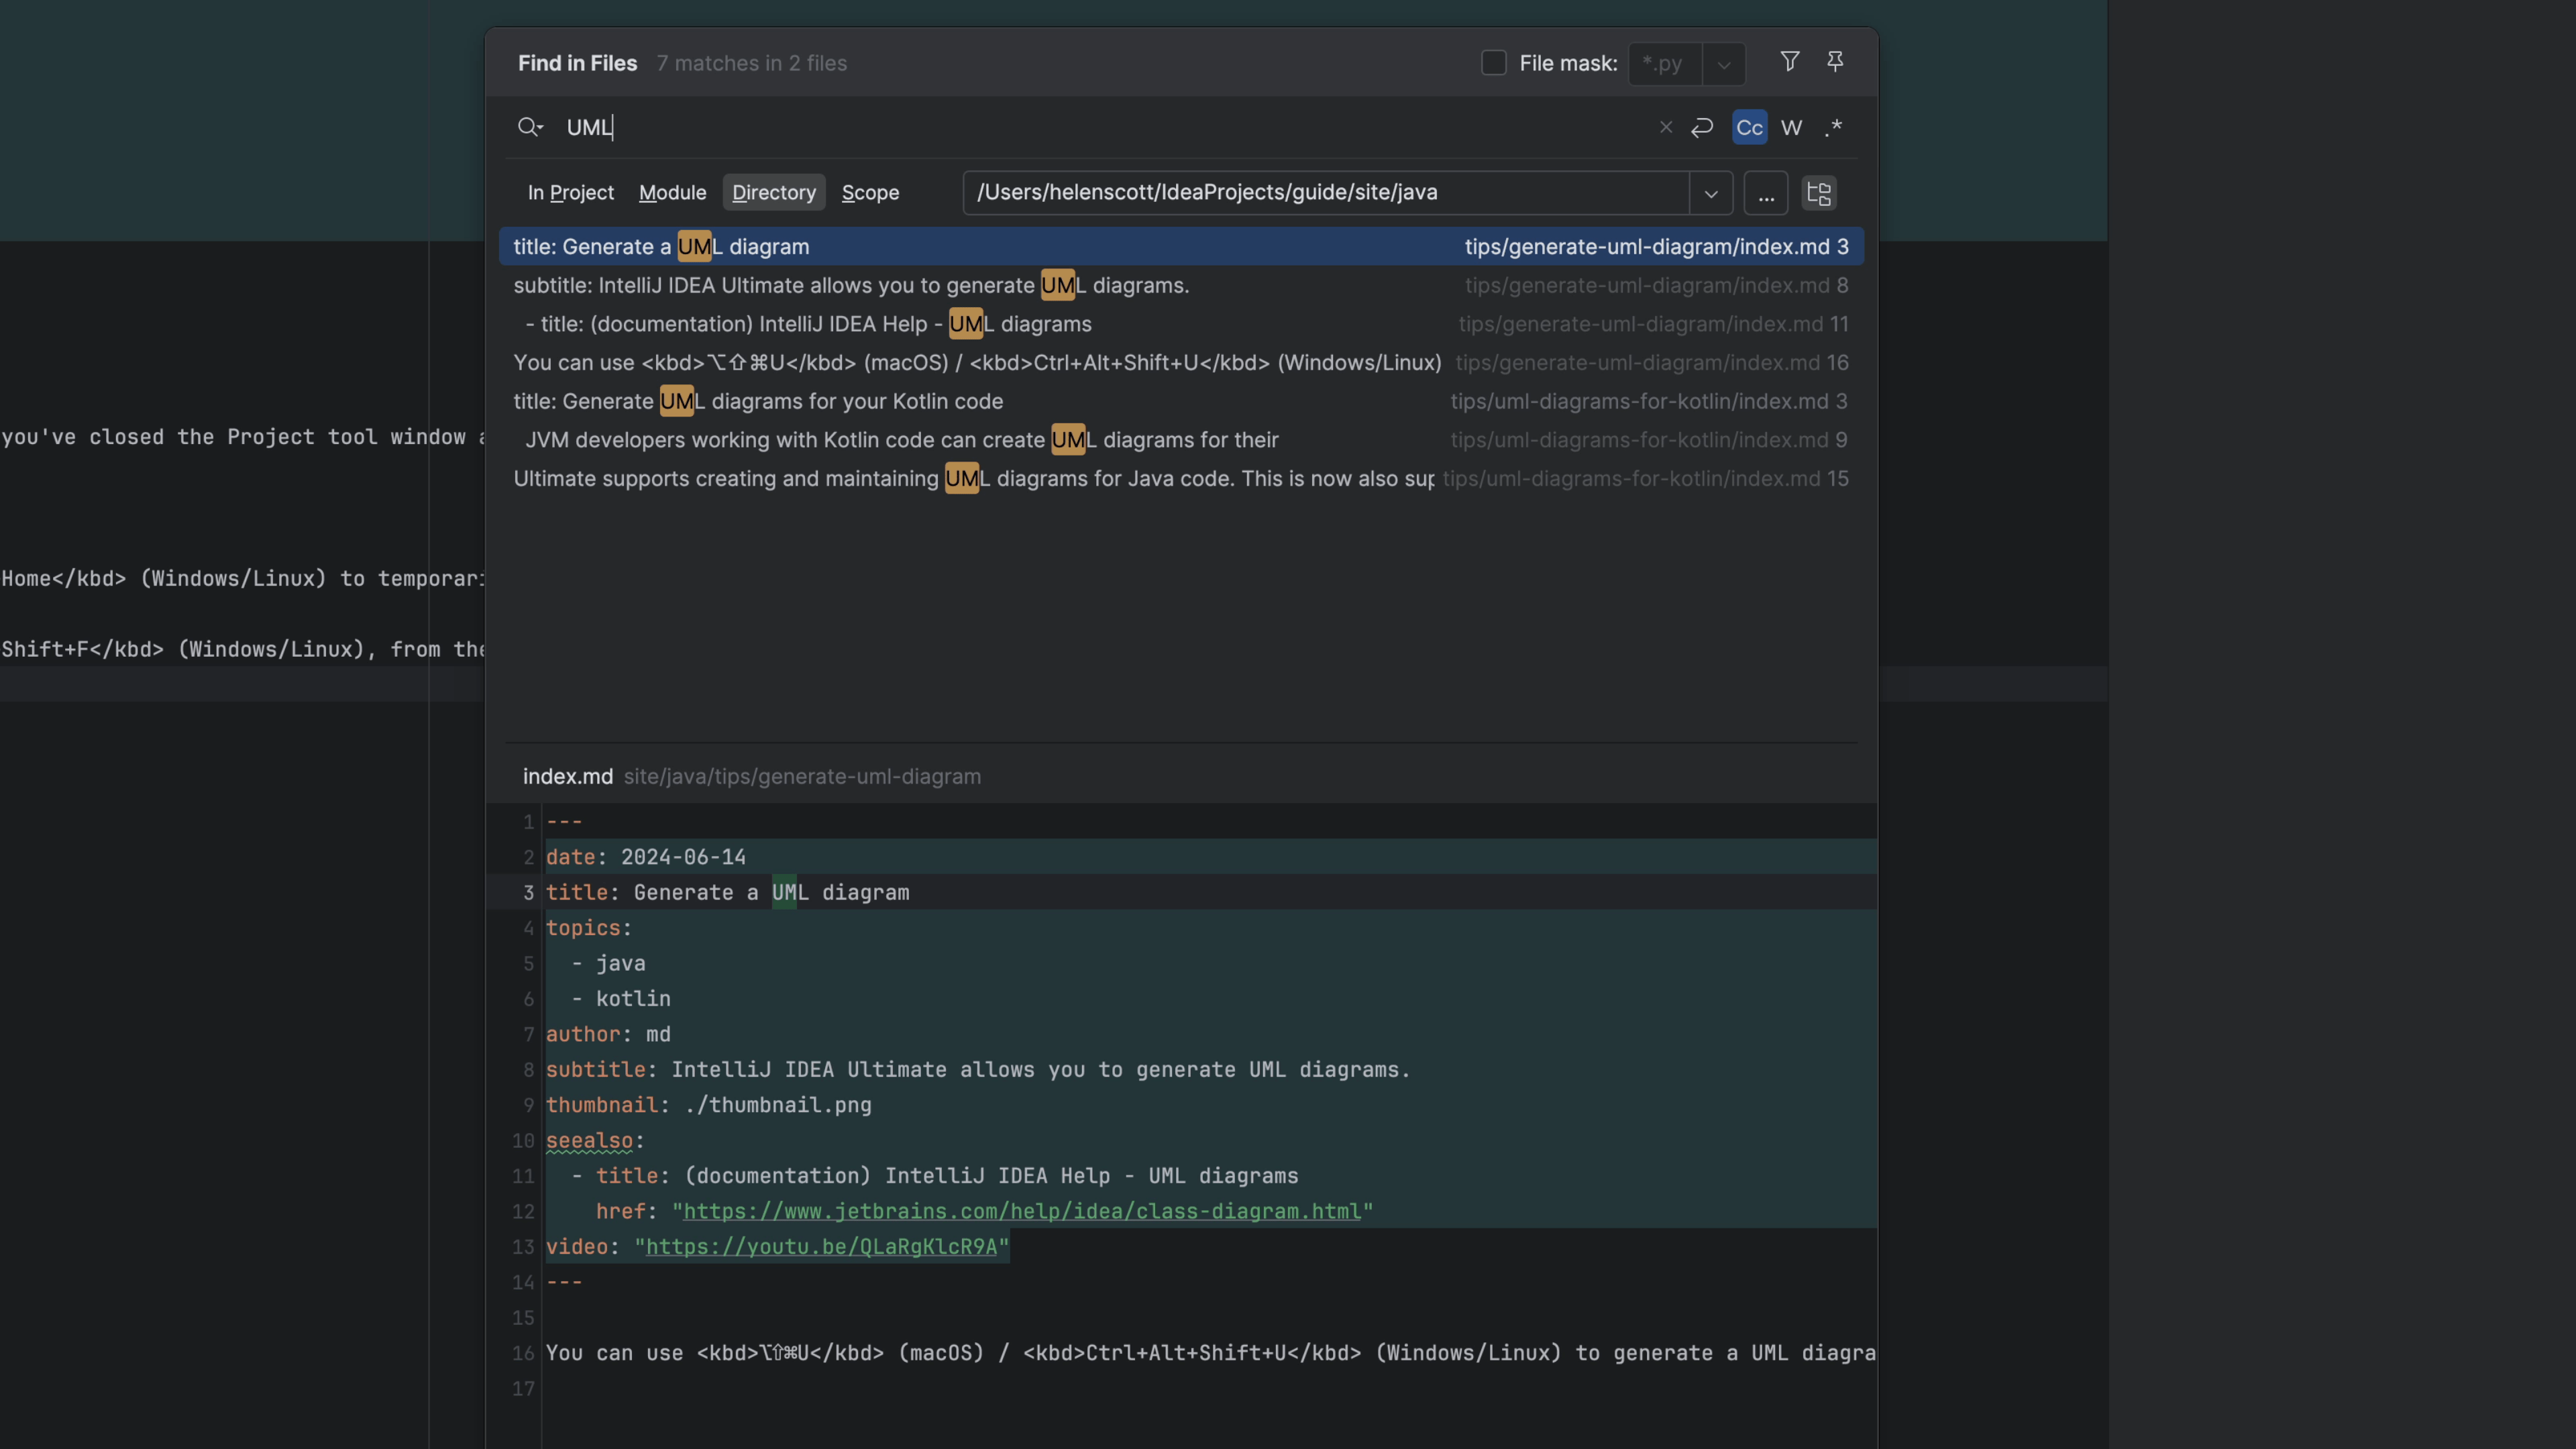Click into the UML search text field

click(1100, 127)
